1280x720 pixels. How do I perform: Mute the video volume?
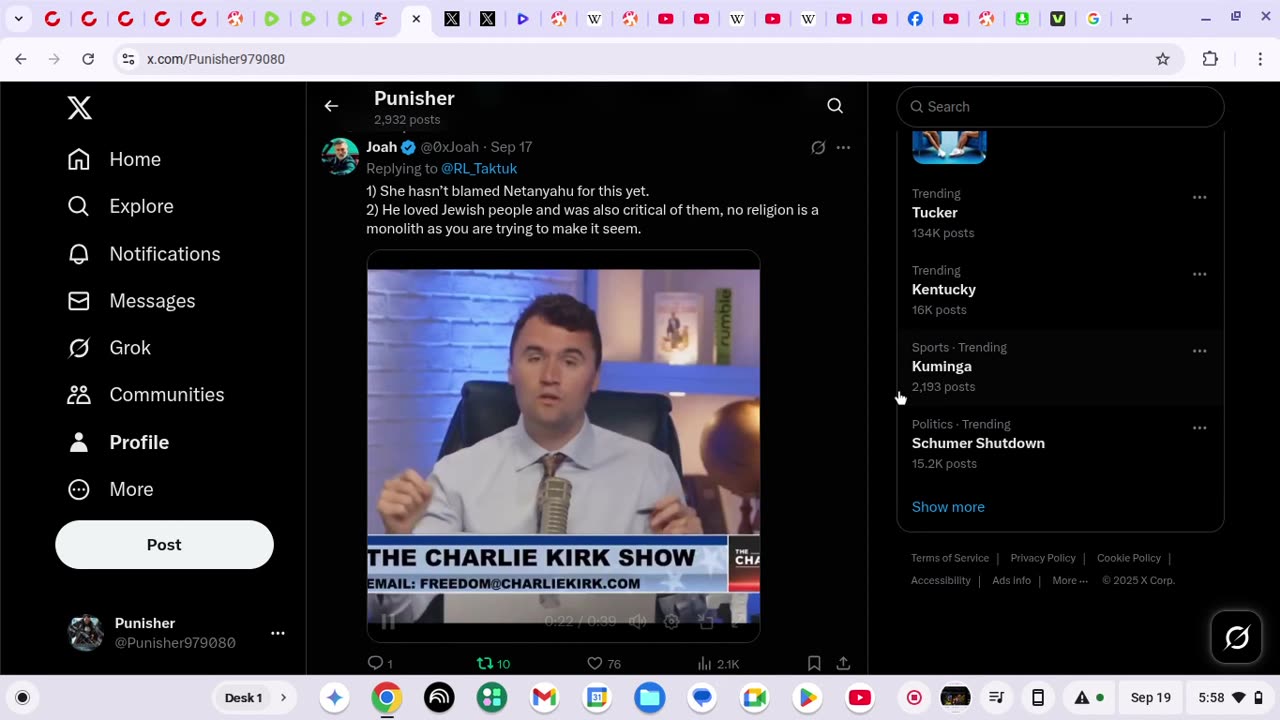point(638,622)
